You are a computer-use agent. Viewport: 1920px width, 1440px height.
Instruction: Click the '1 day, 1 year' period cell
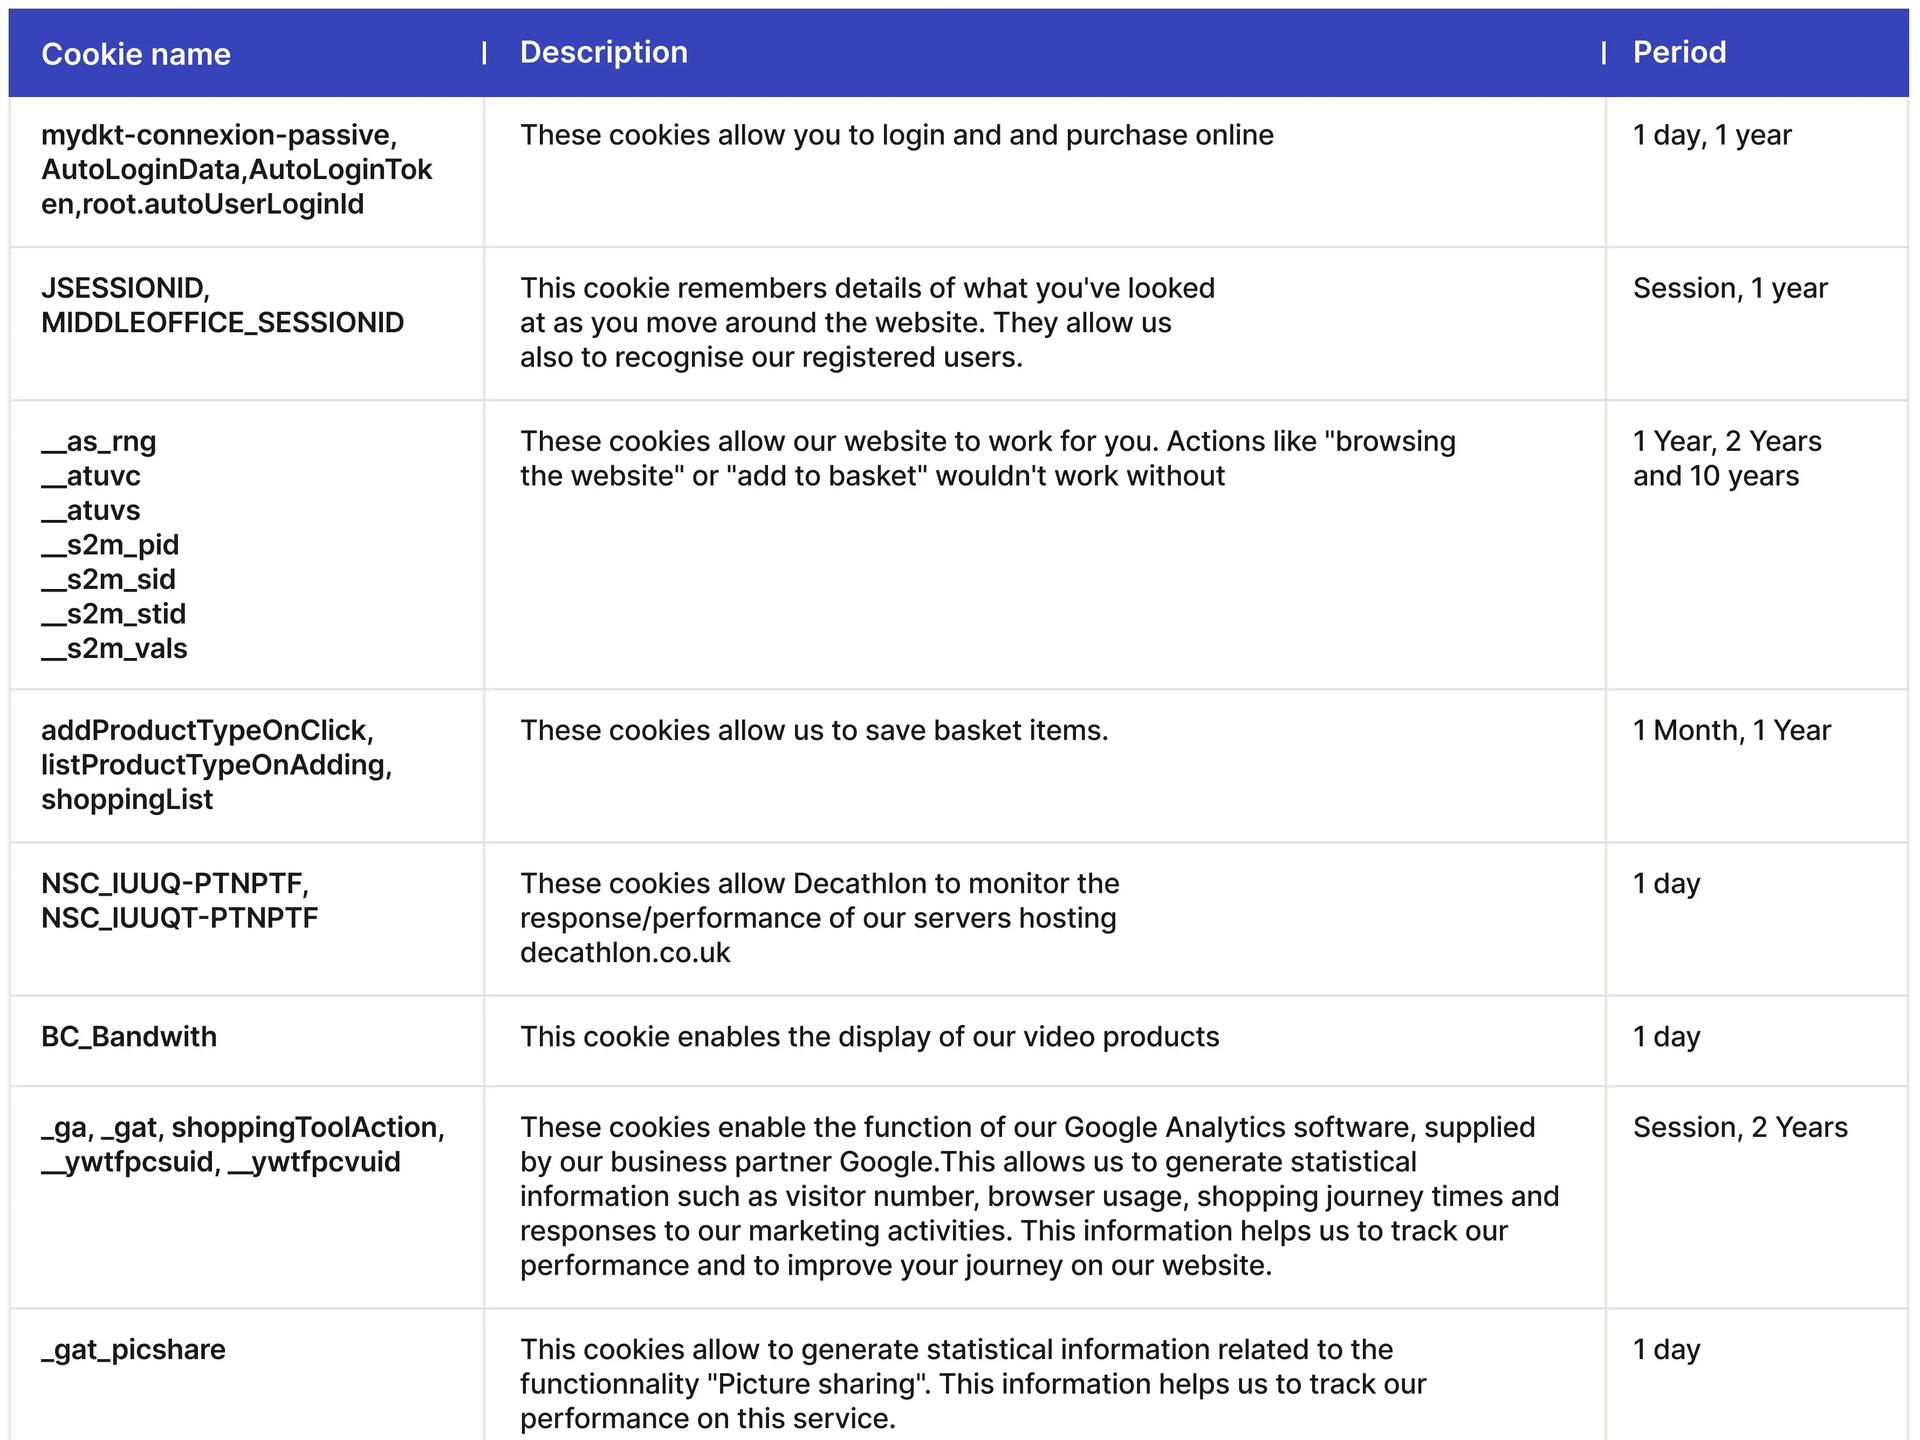(1712, 135)
